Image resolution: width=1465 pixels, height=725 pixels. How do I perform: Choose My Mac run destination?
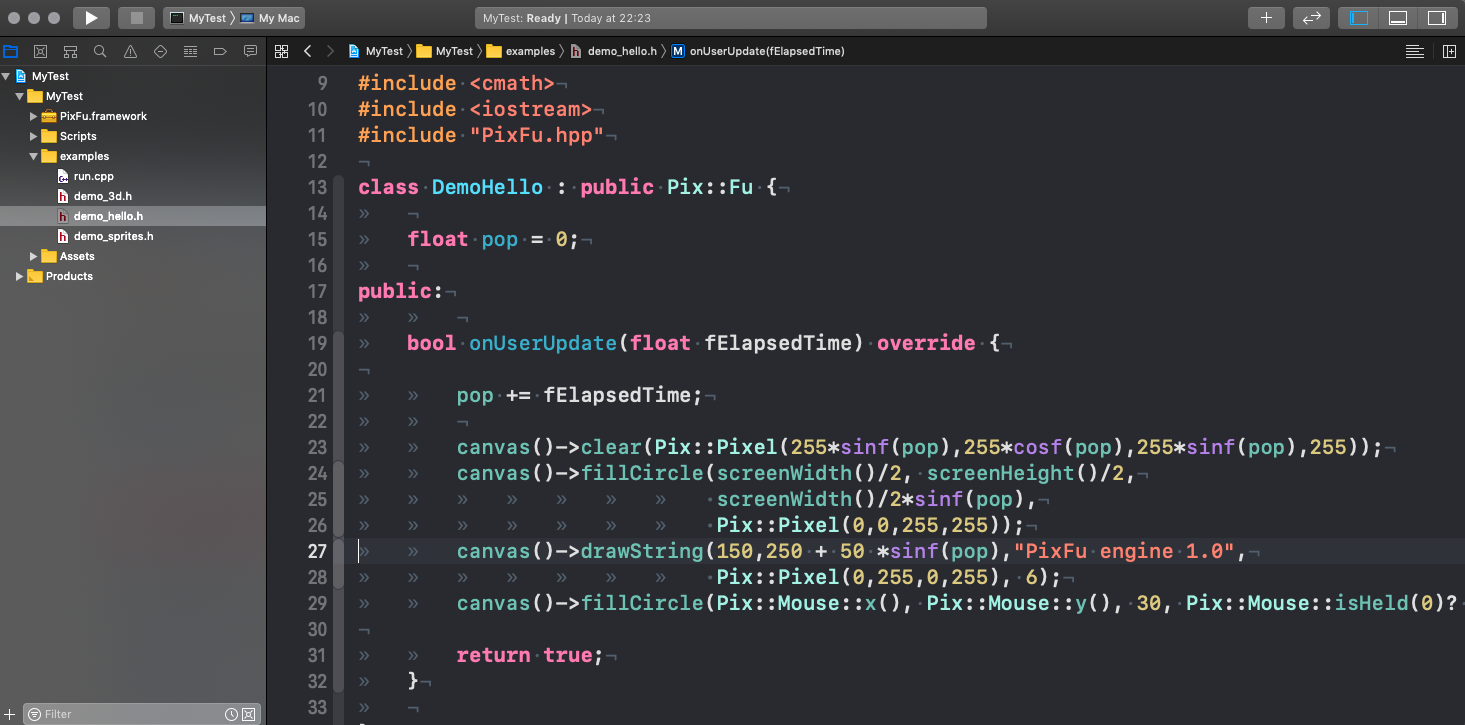pyautogui.click(x=270, y=18)
